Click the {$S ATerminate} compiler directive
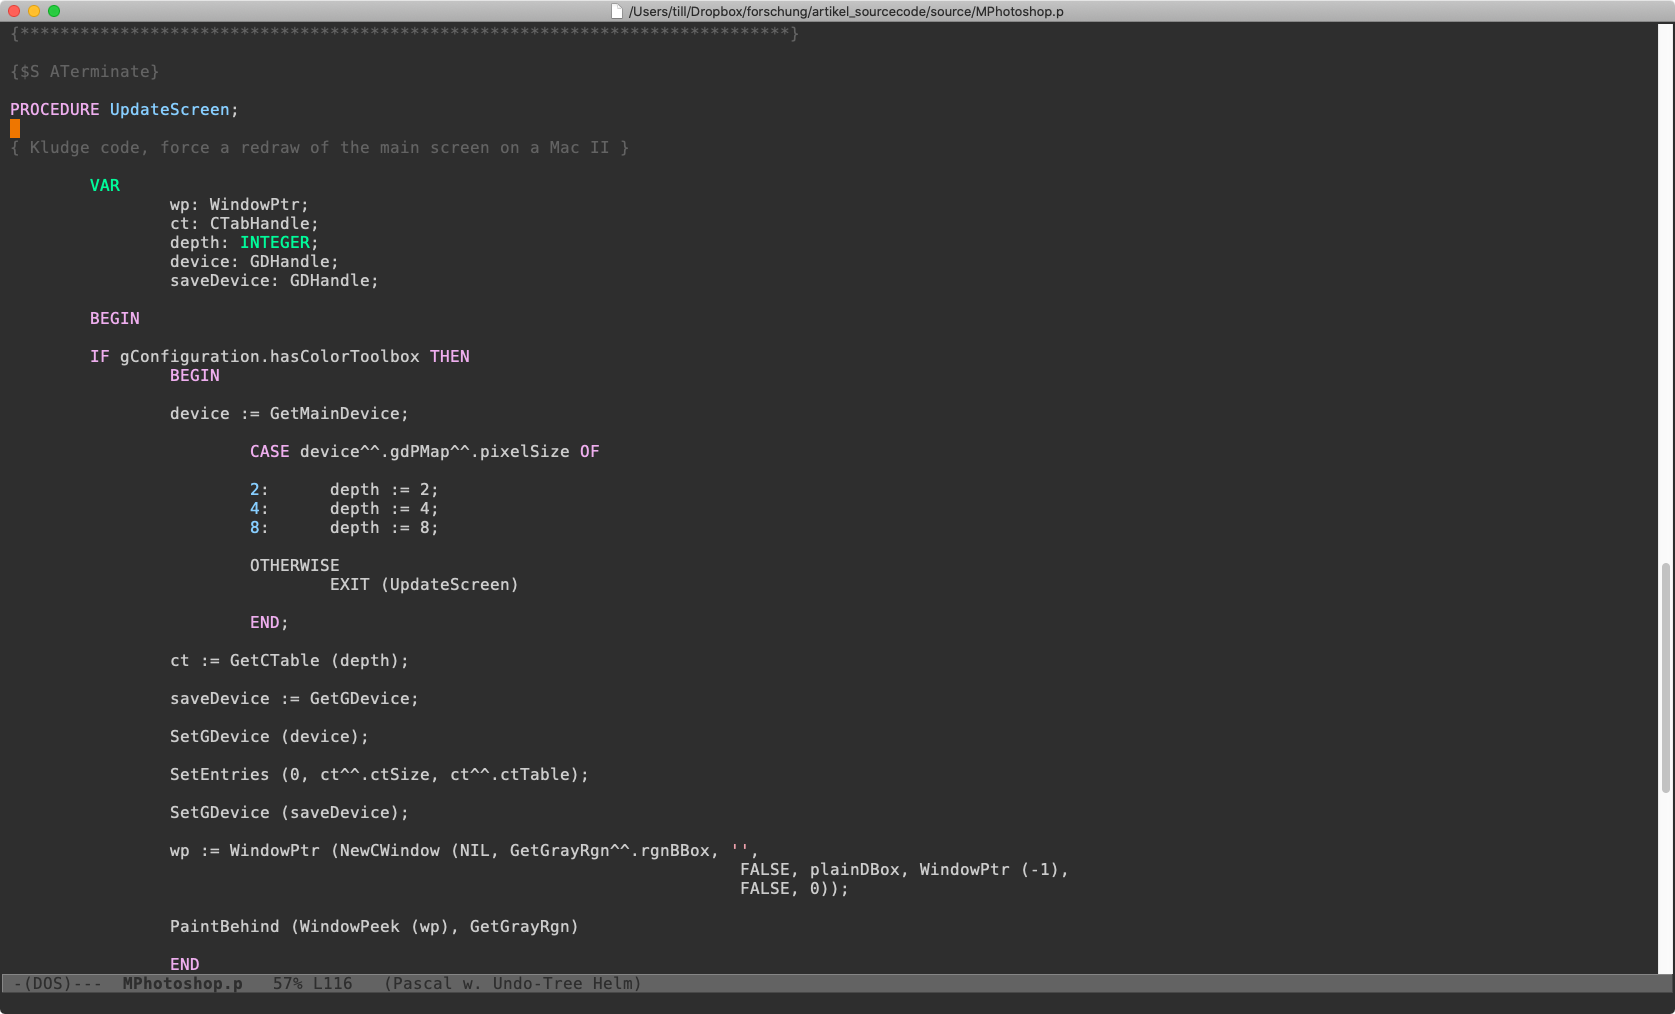 85,72
